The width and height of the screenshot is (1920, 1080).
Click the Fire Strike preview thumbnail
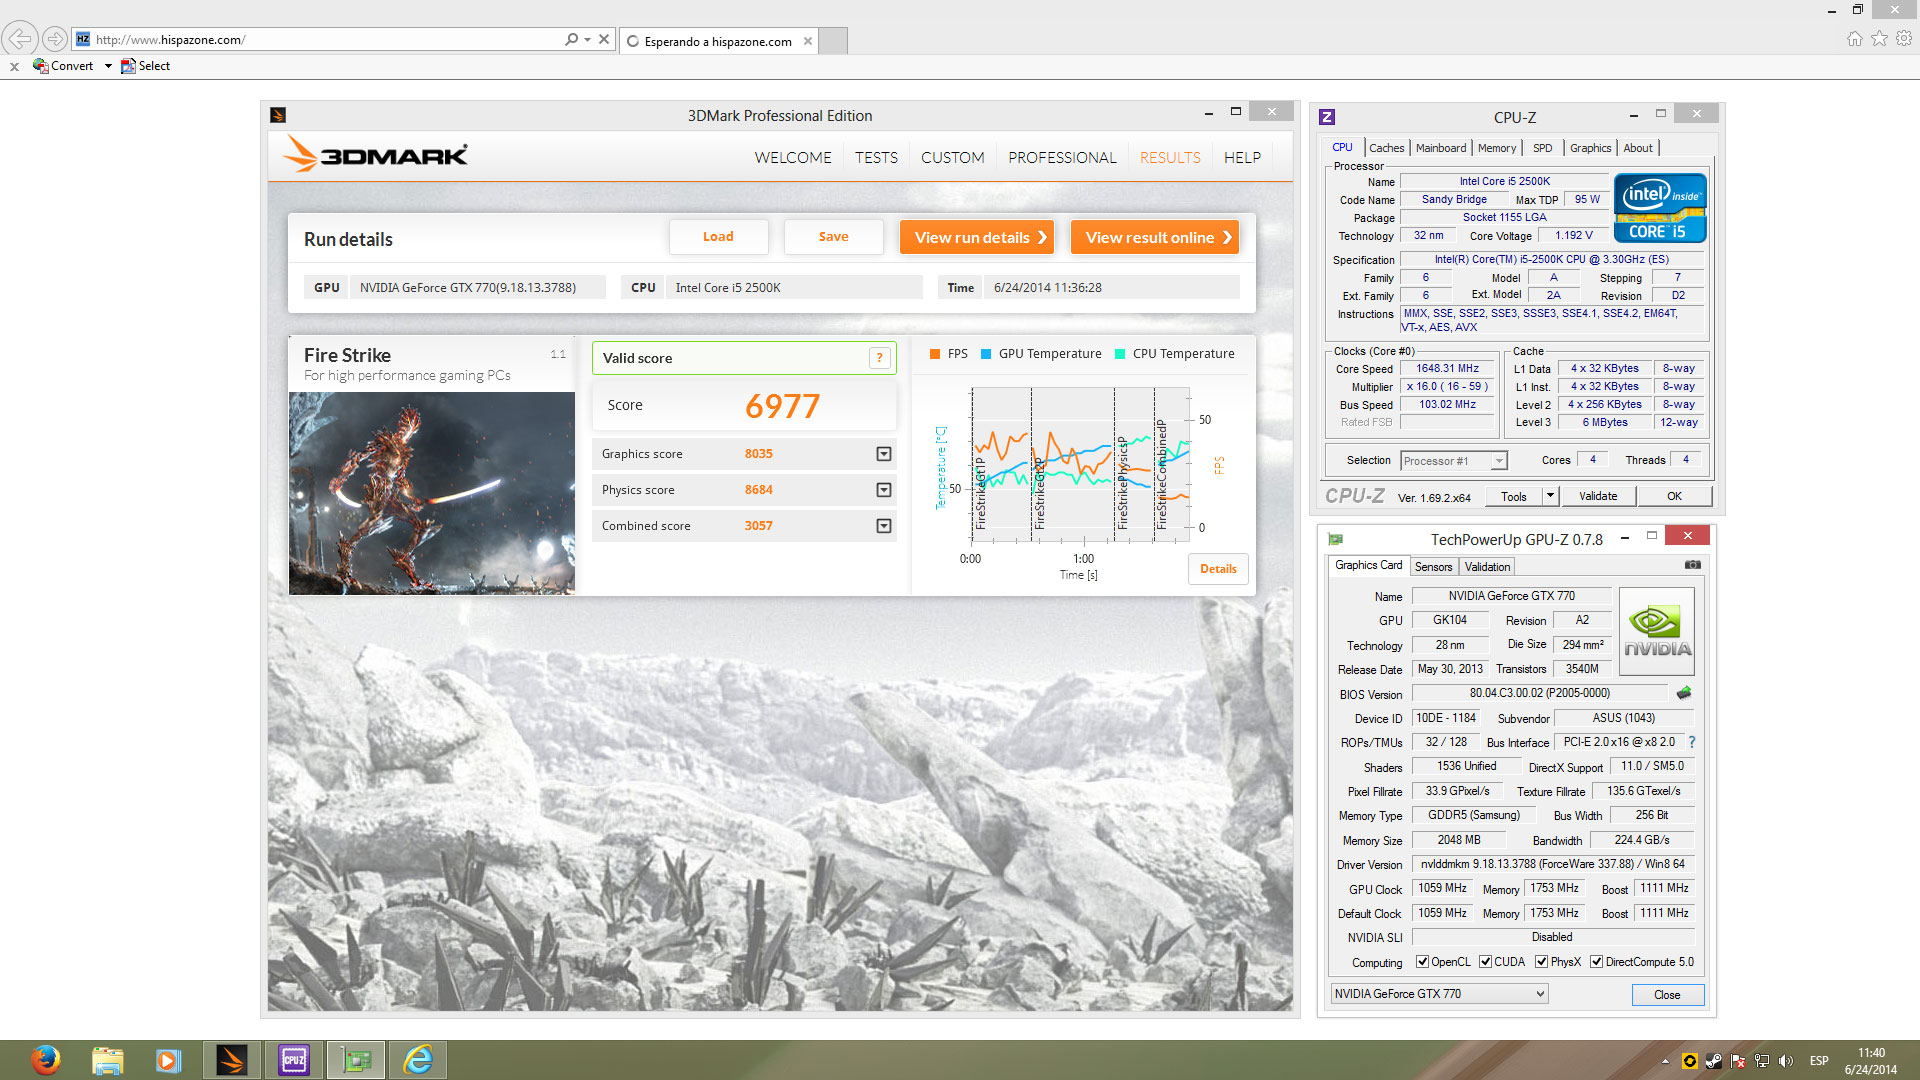click(x=432, y=493)
